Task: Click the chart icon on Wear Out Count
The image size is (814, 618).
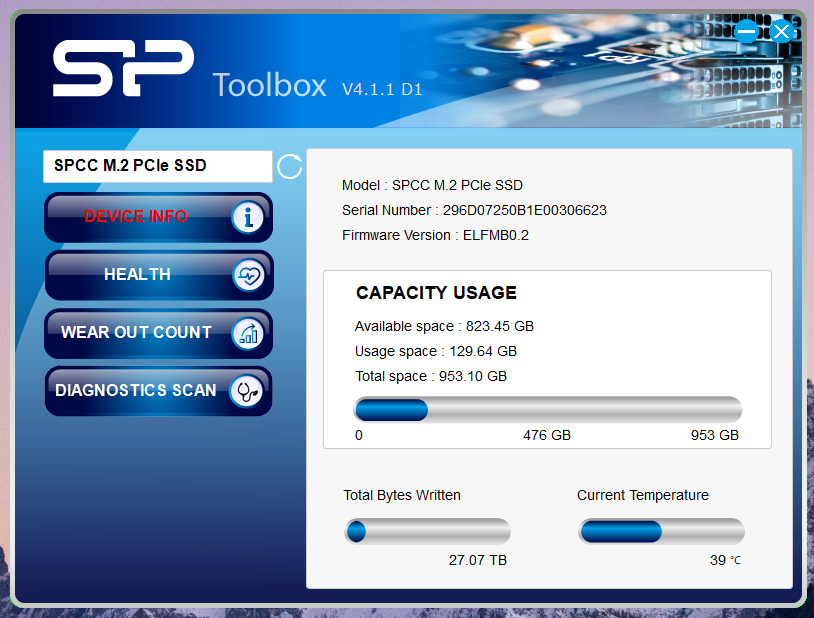Action: pos(248,333)
